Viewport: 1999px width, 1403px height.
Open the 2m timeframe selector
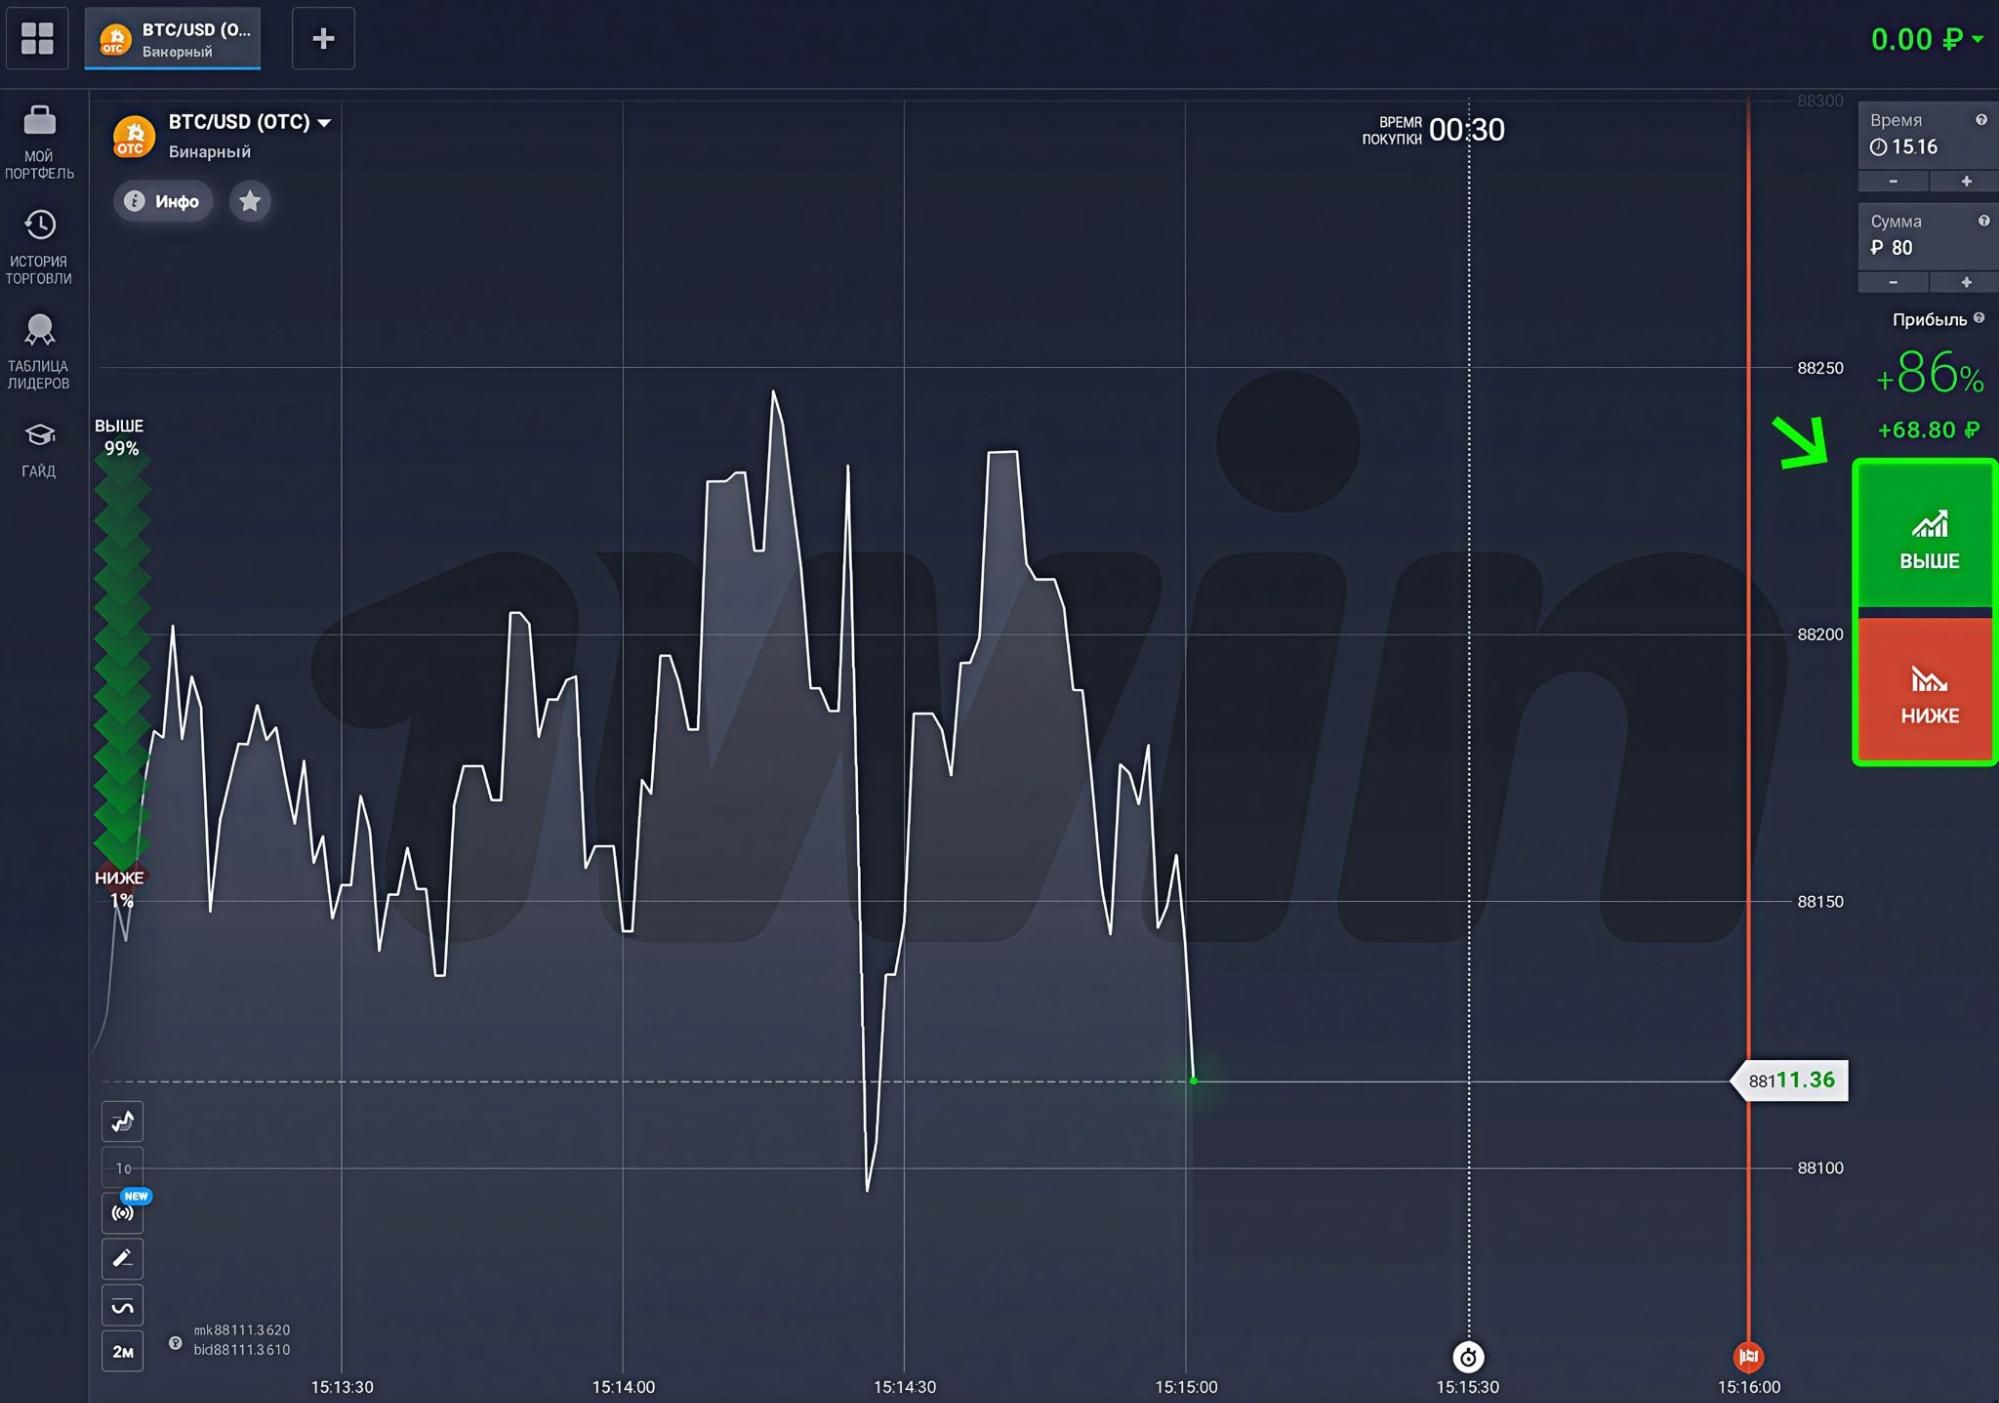tap(122, 1352)
